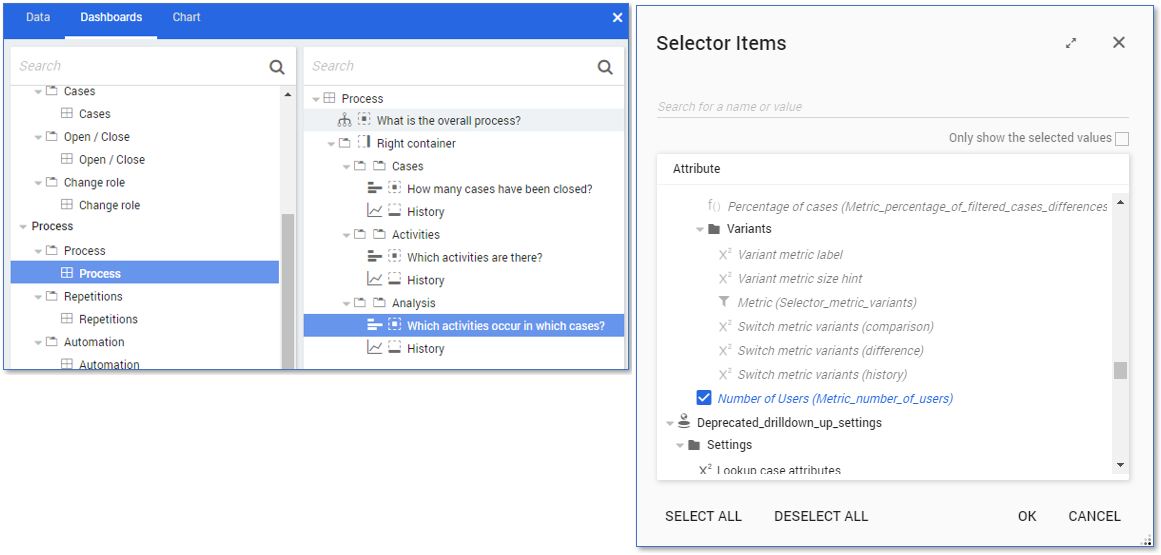Viewport: 1161px width, 555px height.
Task: Click the attribute list scrollbar thumb
Action: [x=1120, y=371]
